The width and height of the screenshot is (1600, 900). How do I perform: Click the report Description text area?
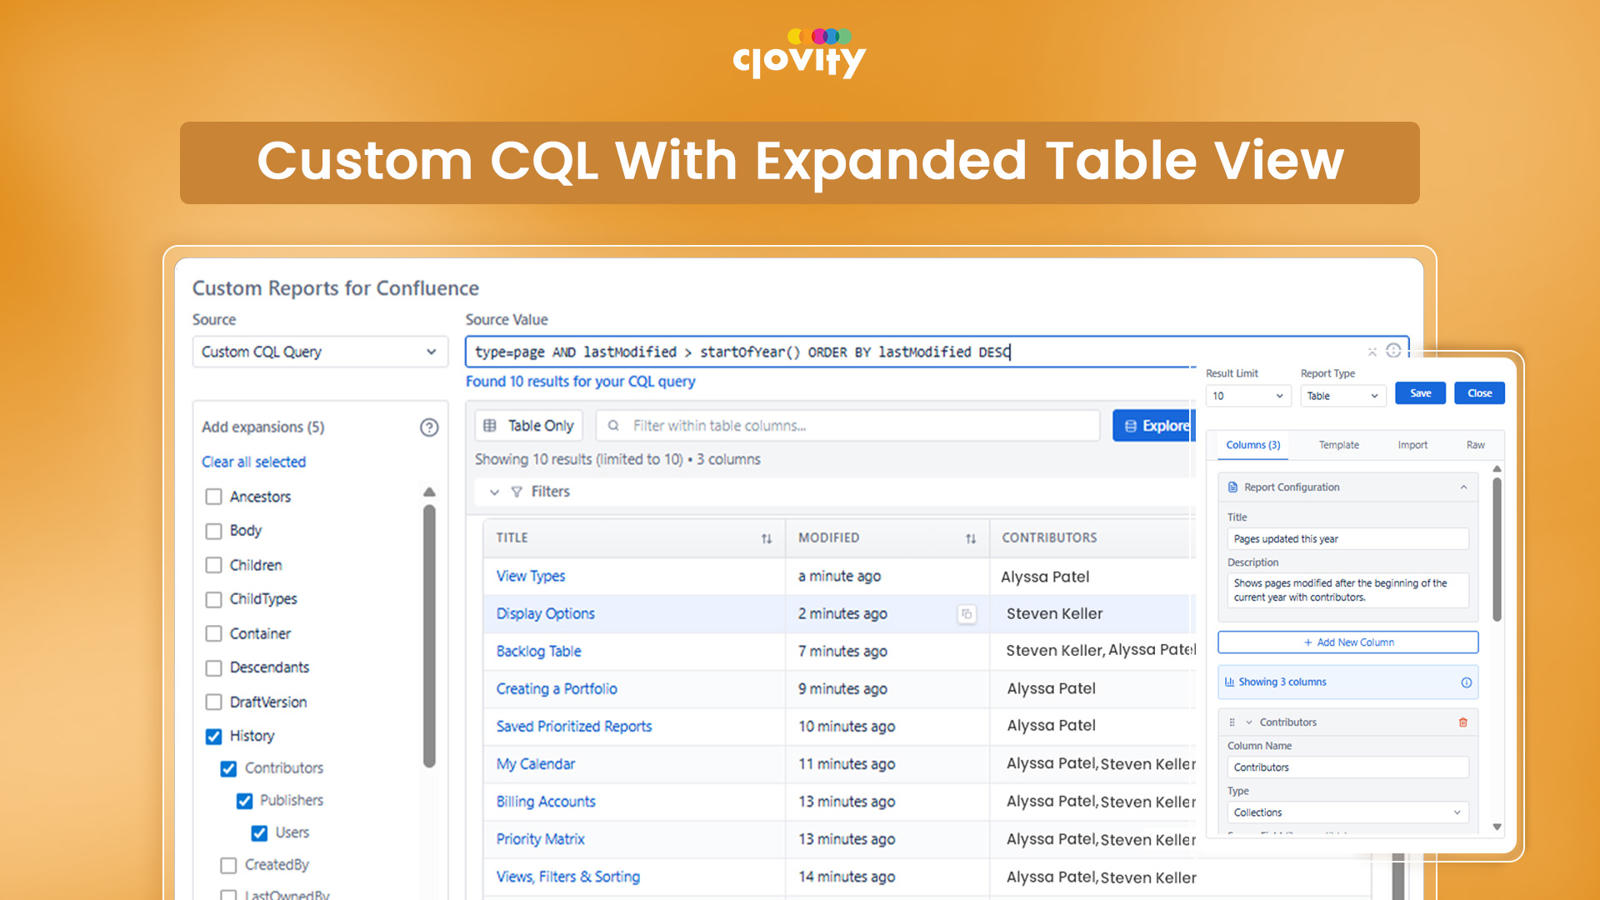pyautogui.click(x=1348, y=590)
